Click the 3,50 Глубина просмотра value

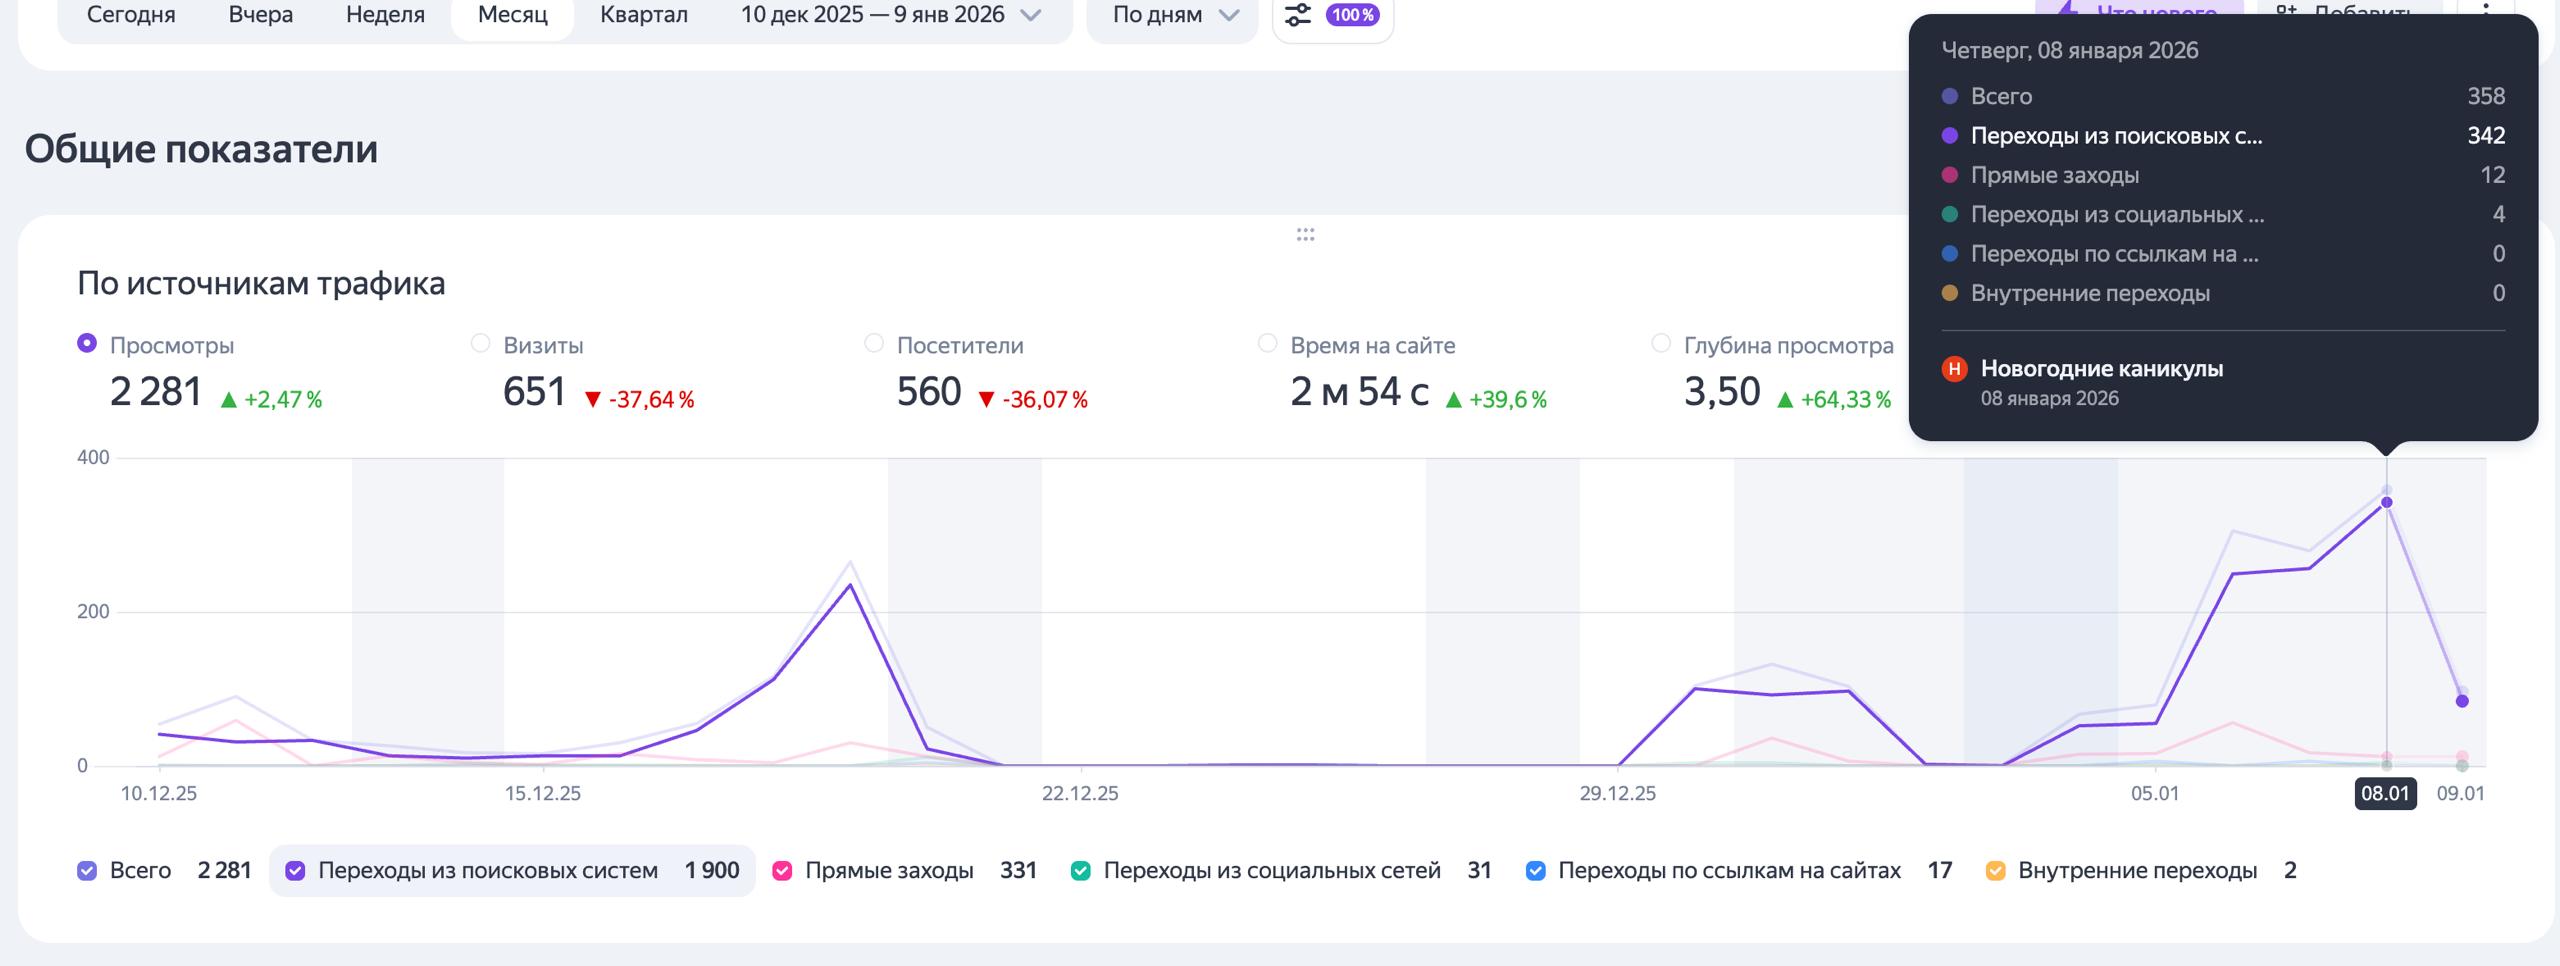(1722, 392)
